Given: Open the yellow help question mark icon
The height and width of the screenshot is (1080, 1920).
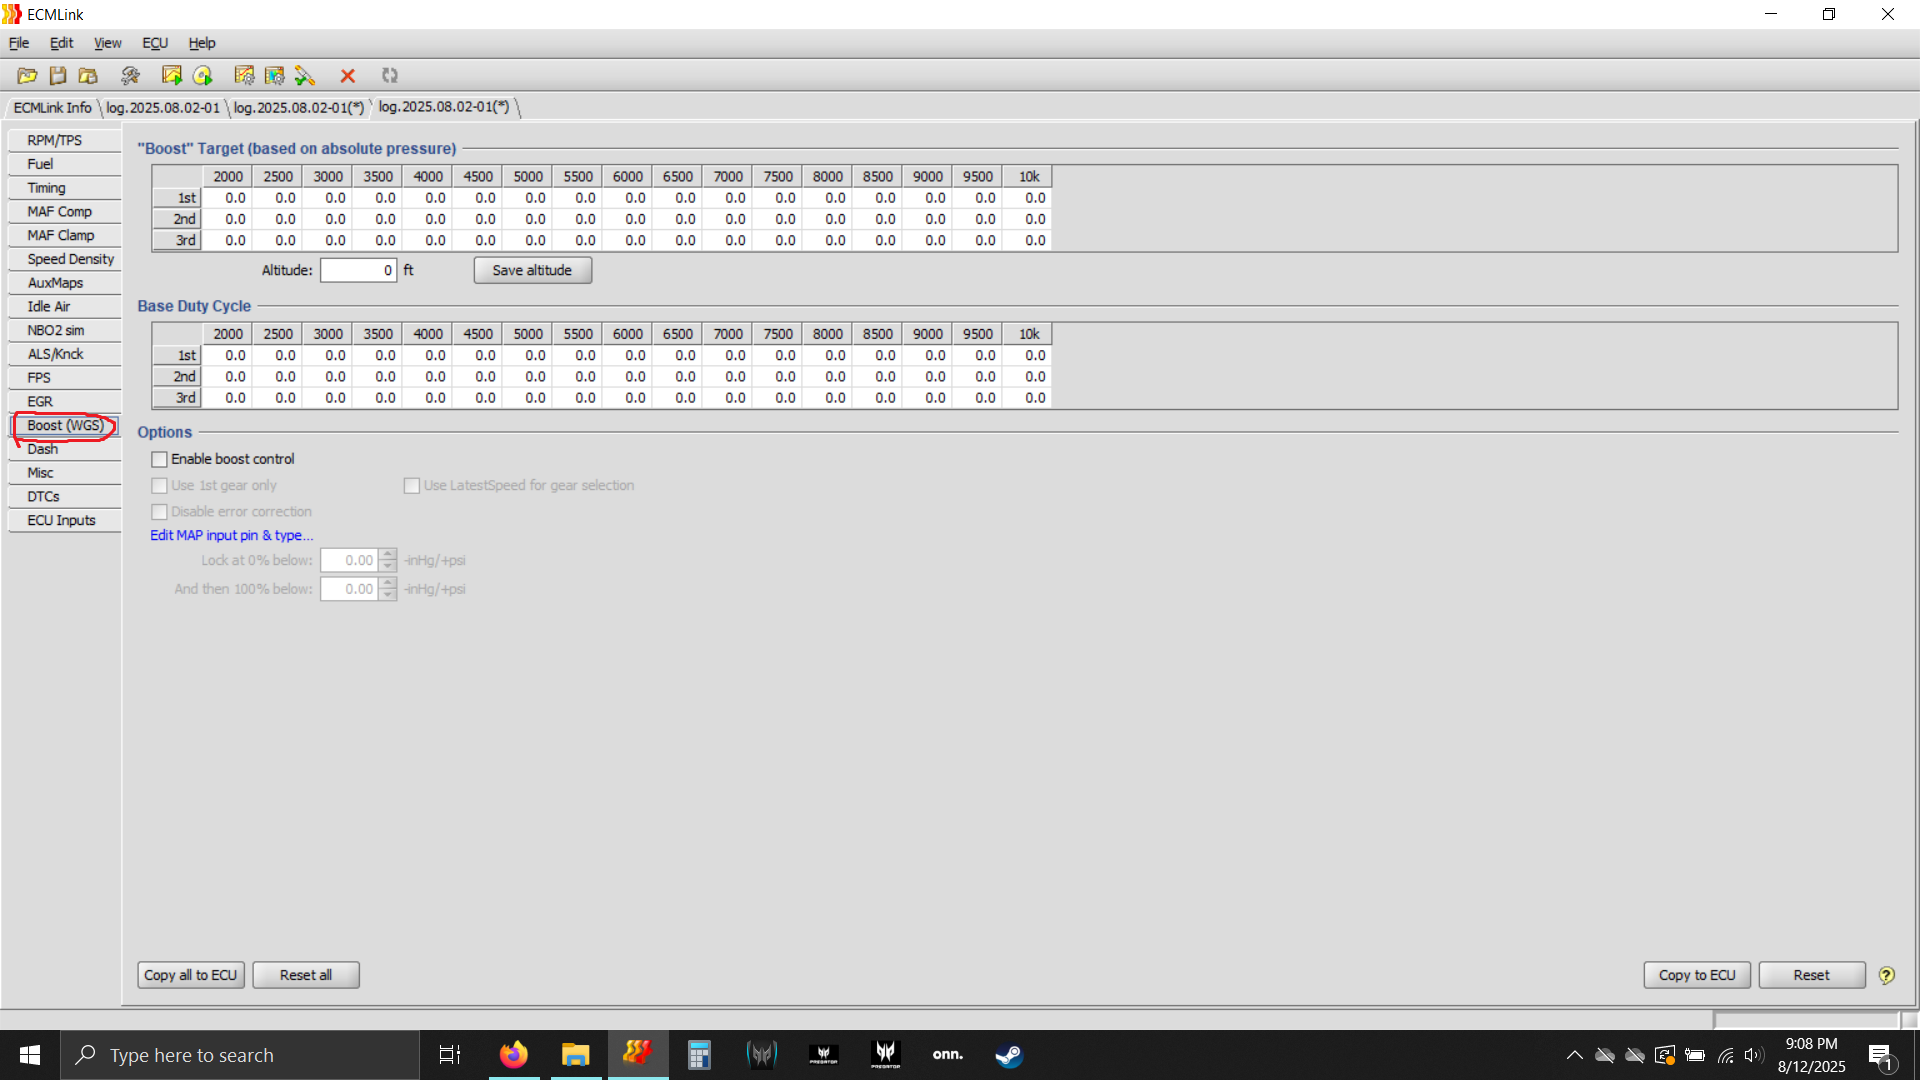Looking at the screenshot, I should [1887, 975].
